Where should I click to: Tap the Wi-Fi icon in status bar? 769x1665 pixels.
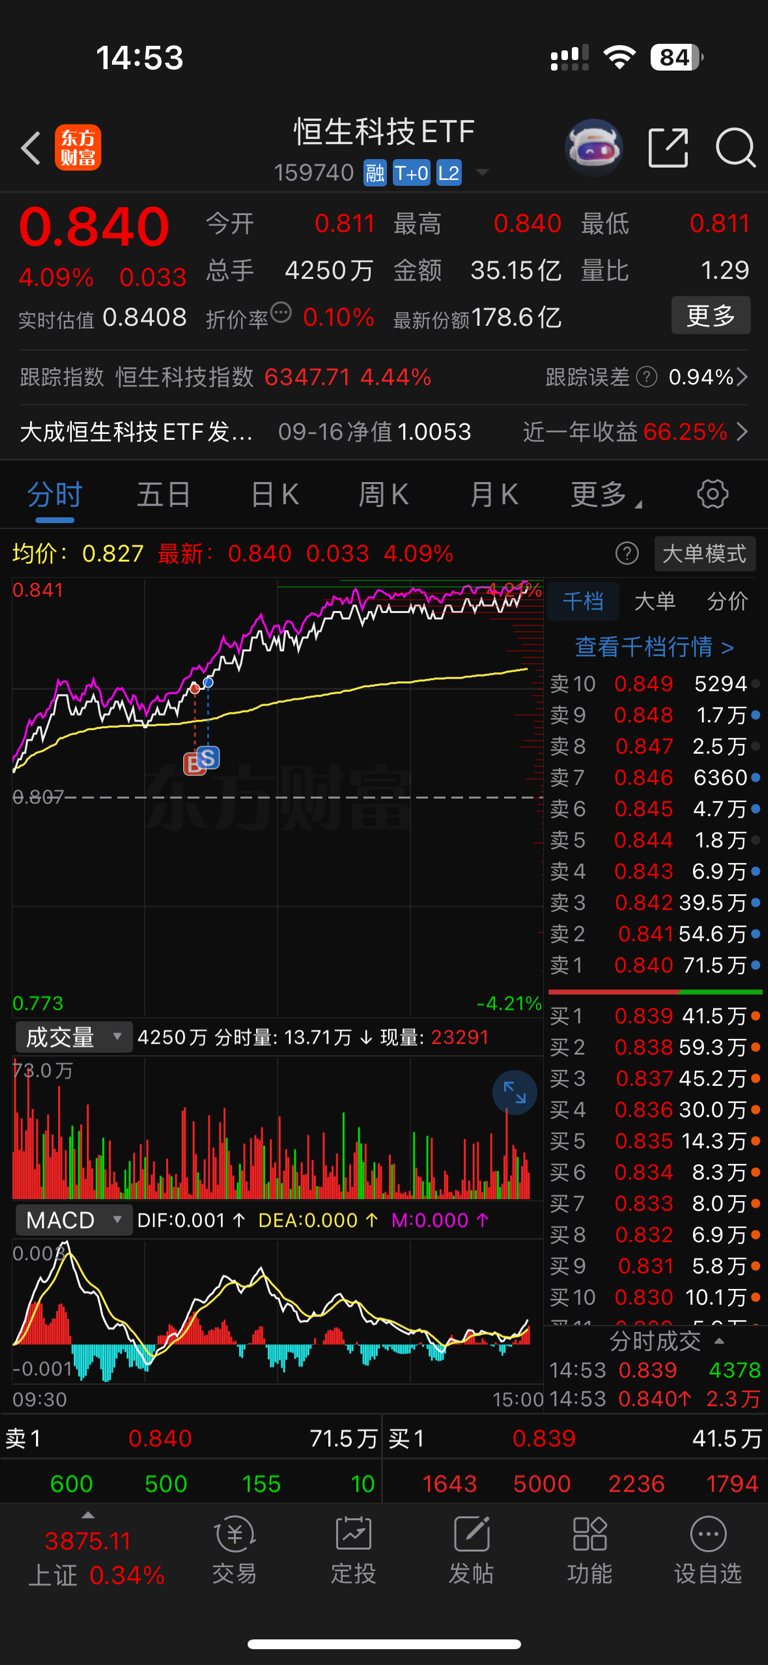[620, 57]
